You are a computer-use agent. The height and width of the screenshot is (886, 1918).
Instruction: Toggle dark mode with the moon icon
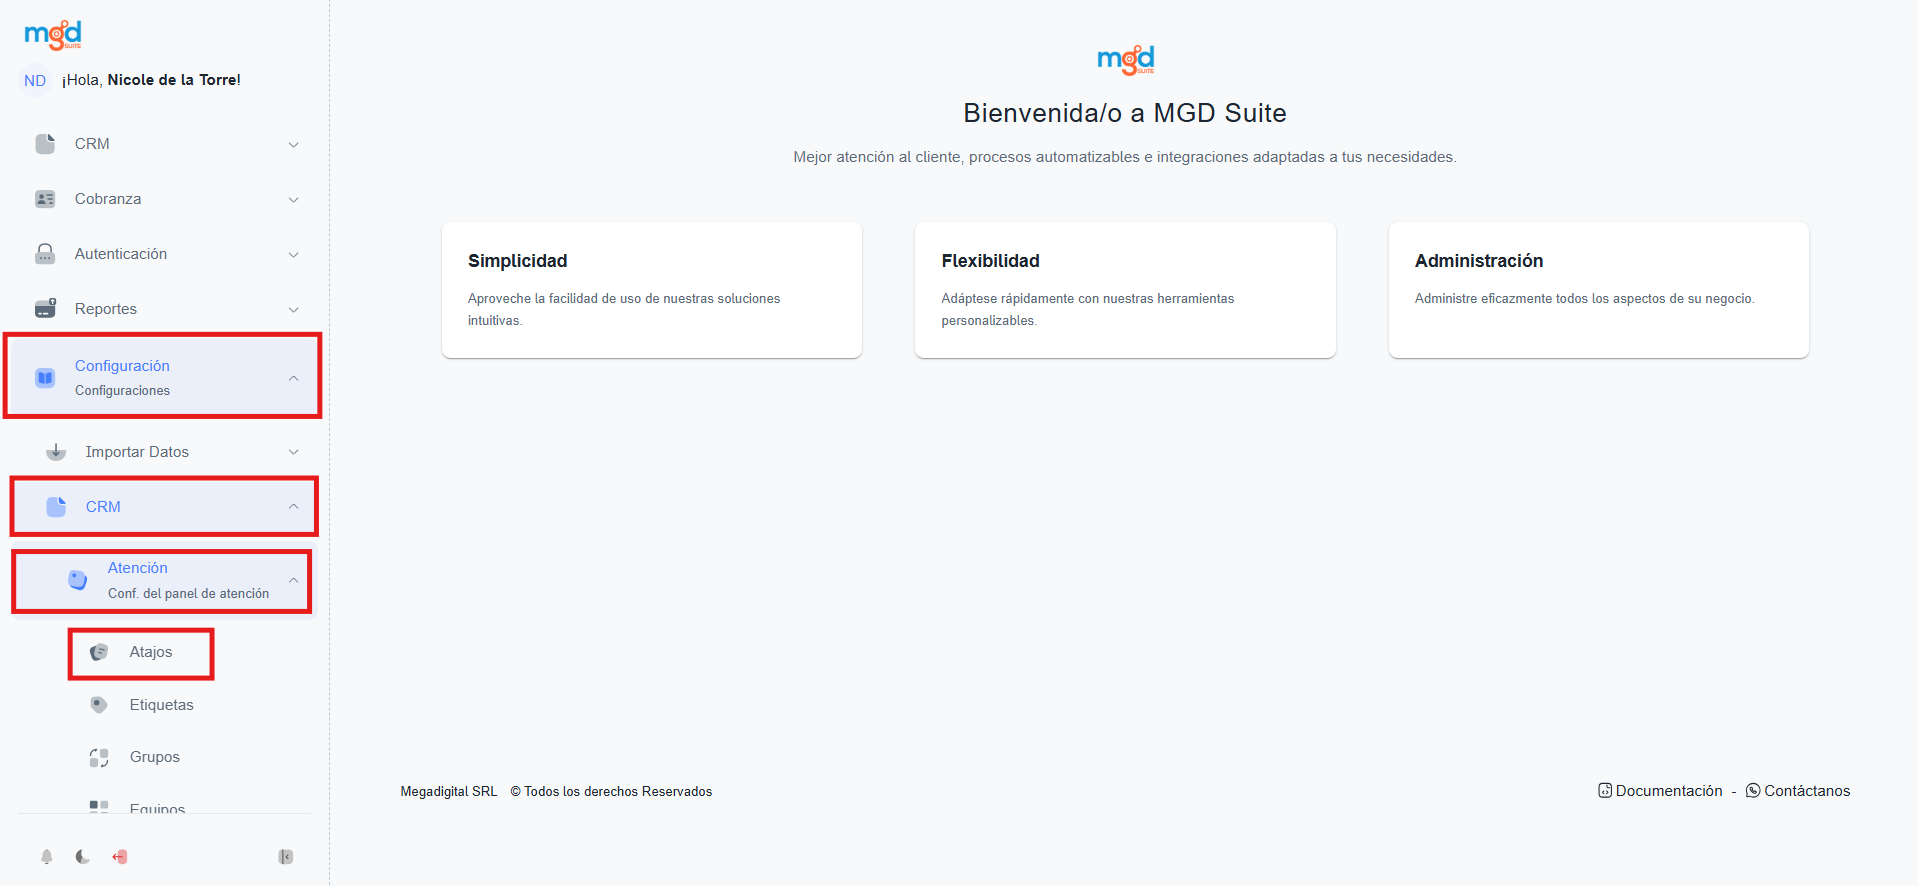pyautogui.click(x=83, y=857)
